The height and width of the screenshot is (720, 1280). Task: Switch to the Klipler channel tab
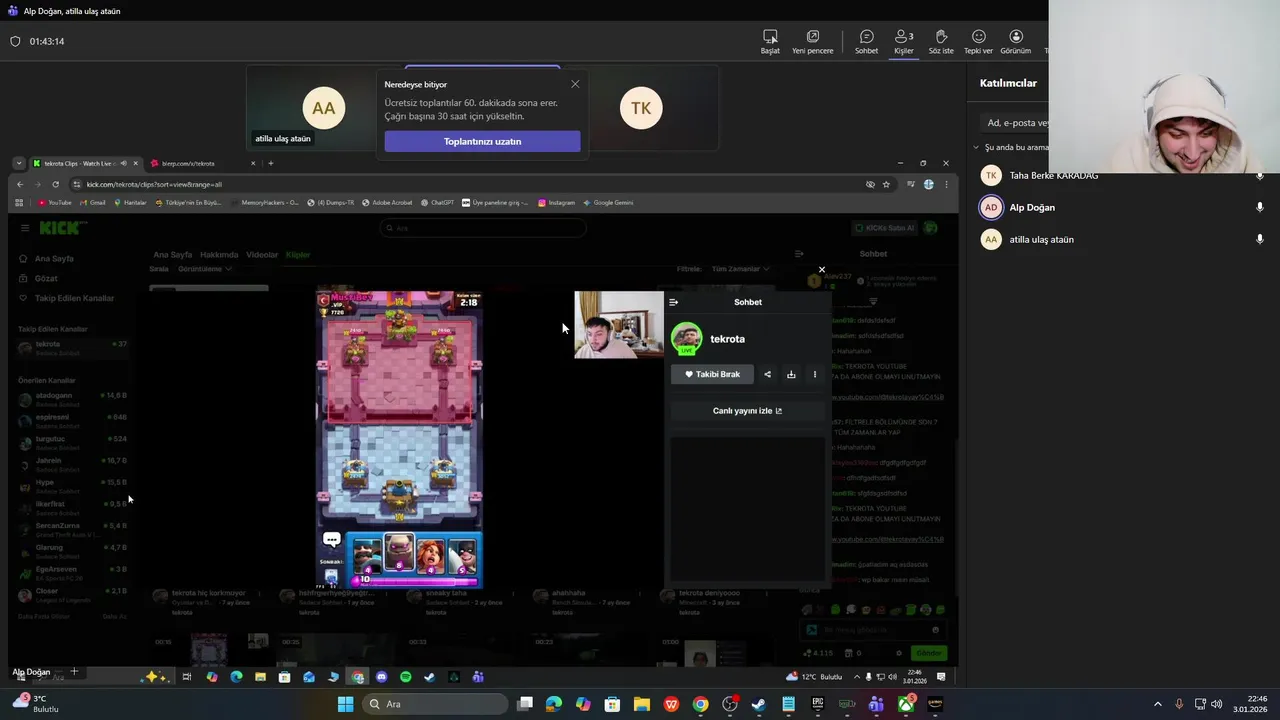(x=298, y=255)
